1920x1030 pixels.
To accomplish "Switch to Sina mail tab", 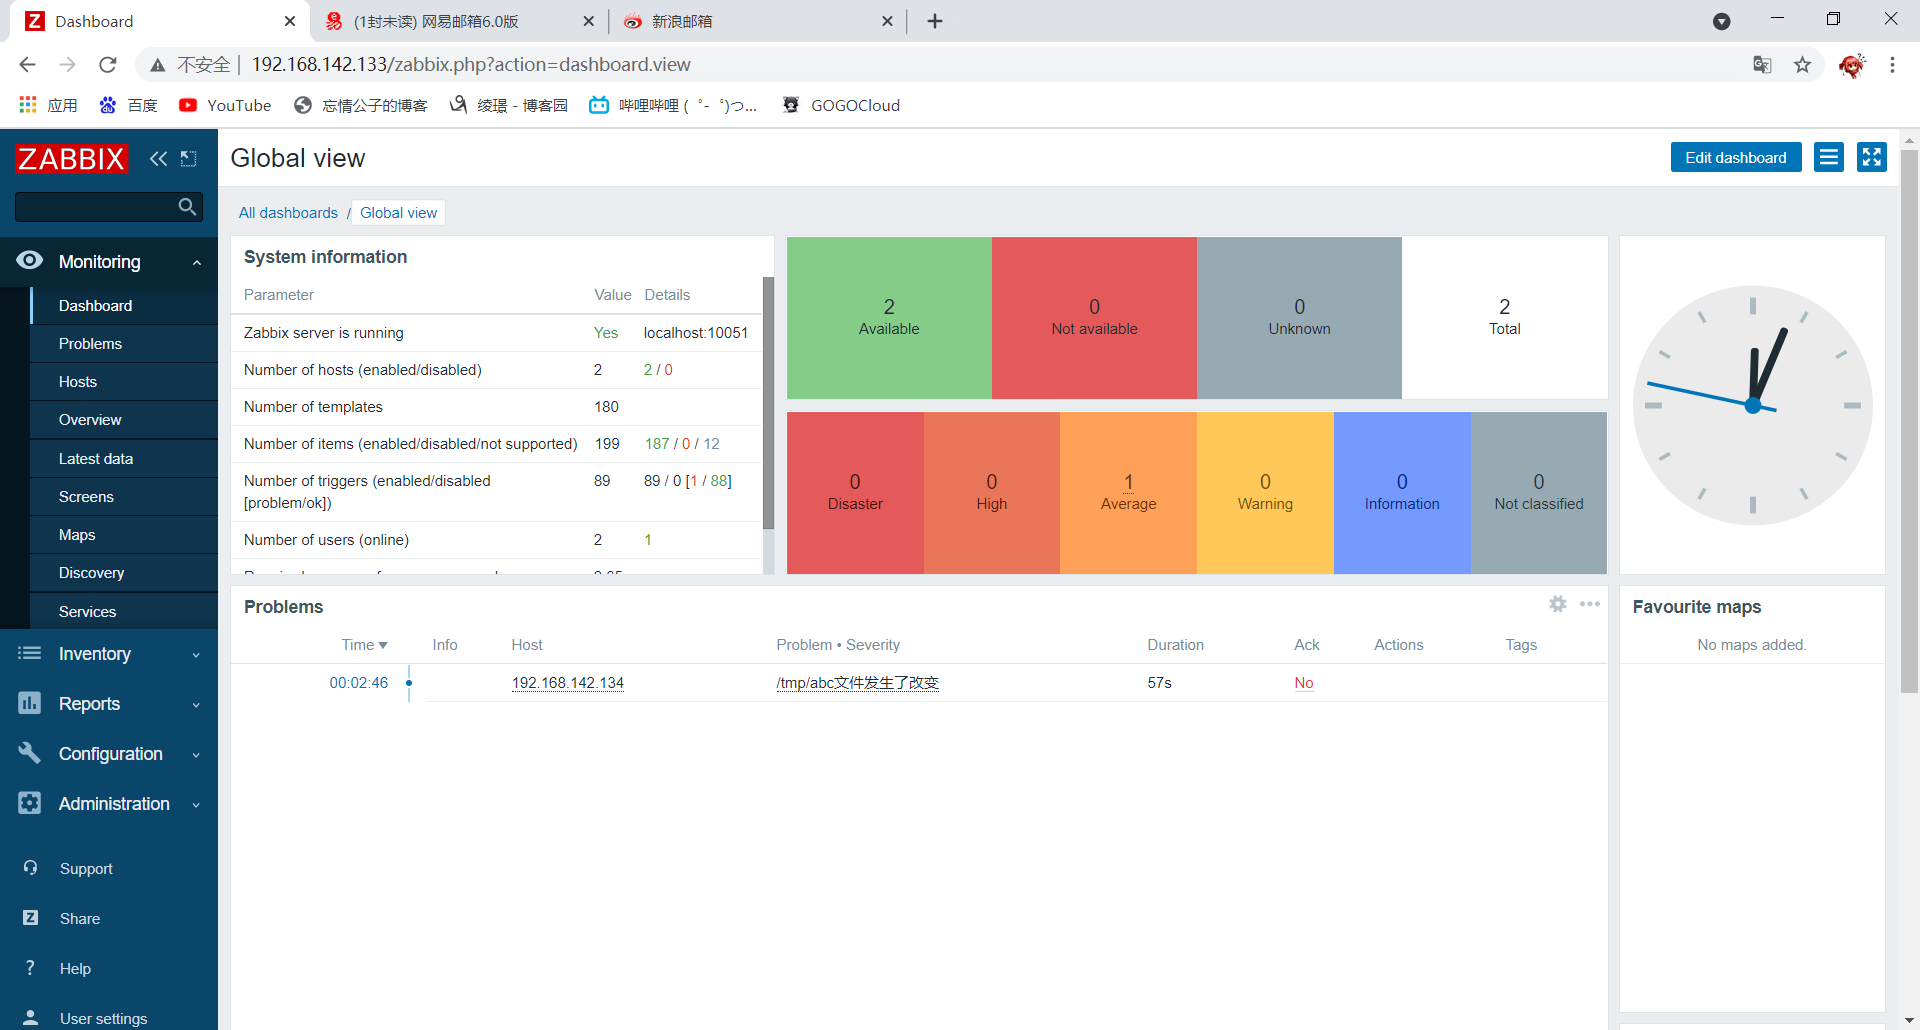I will 756,21.
